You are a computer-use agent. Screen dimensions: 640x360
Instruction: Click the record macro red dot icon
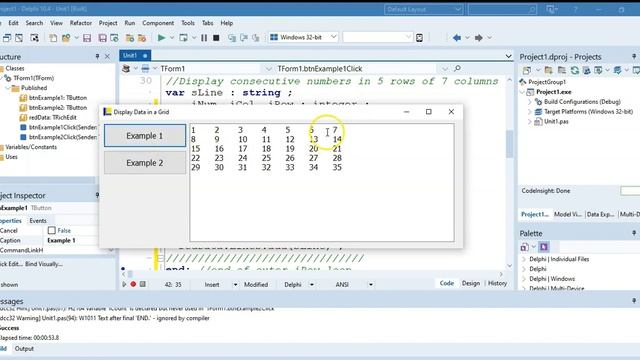pos(133,284)
